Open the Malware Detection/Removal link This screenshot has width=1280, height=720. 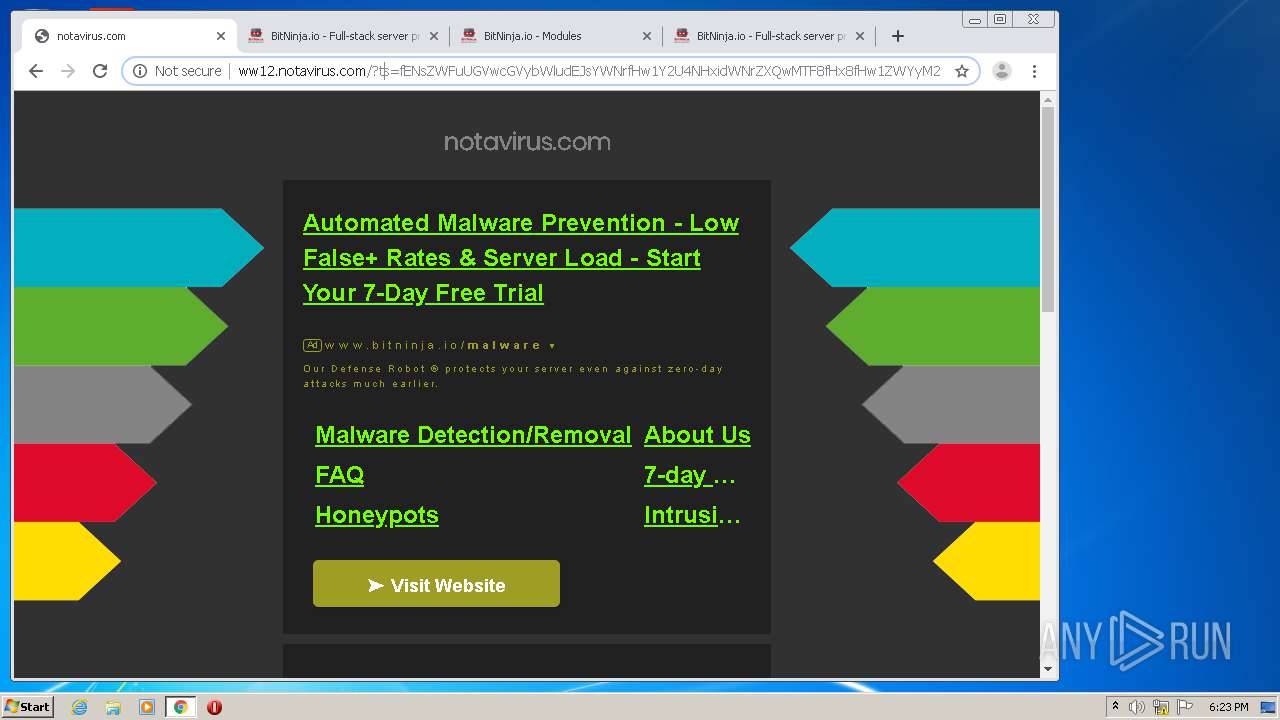(x=473, y=435)
